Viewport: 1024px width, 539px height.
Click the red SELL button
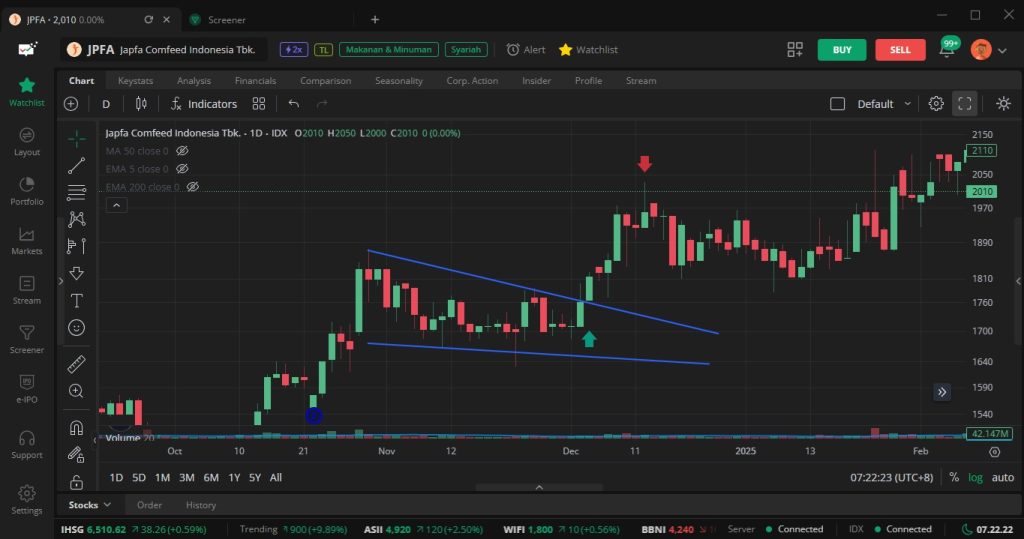(900, 50)
